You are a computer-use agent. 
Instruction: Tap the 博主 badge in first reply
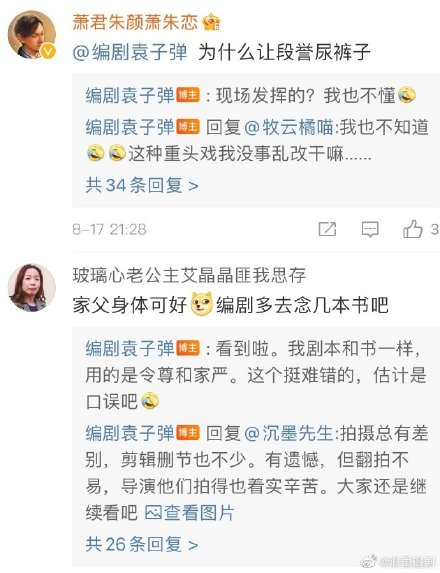point(188,95)
